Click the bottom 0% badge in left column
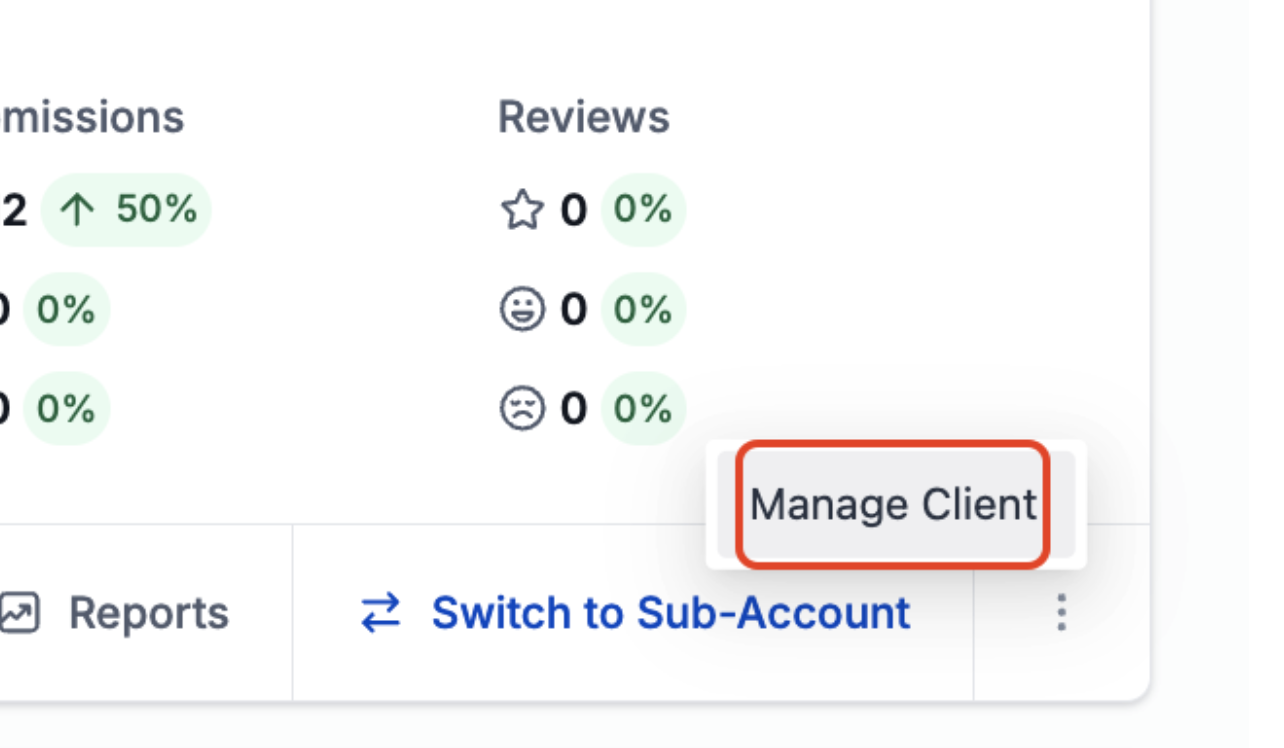Screen dimensions: 1284x748 point(67,408)
